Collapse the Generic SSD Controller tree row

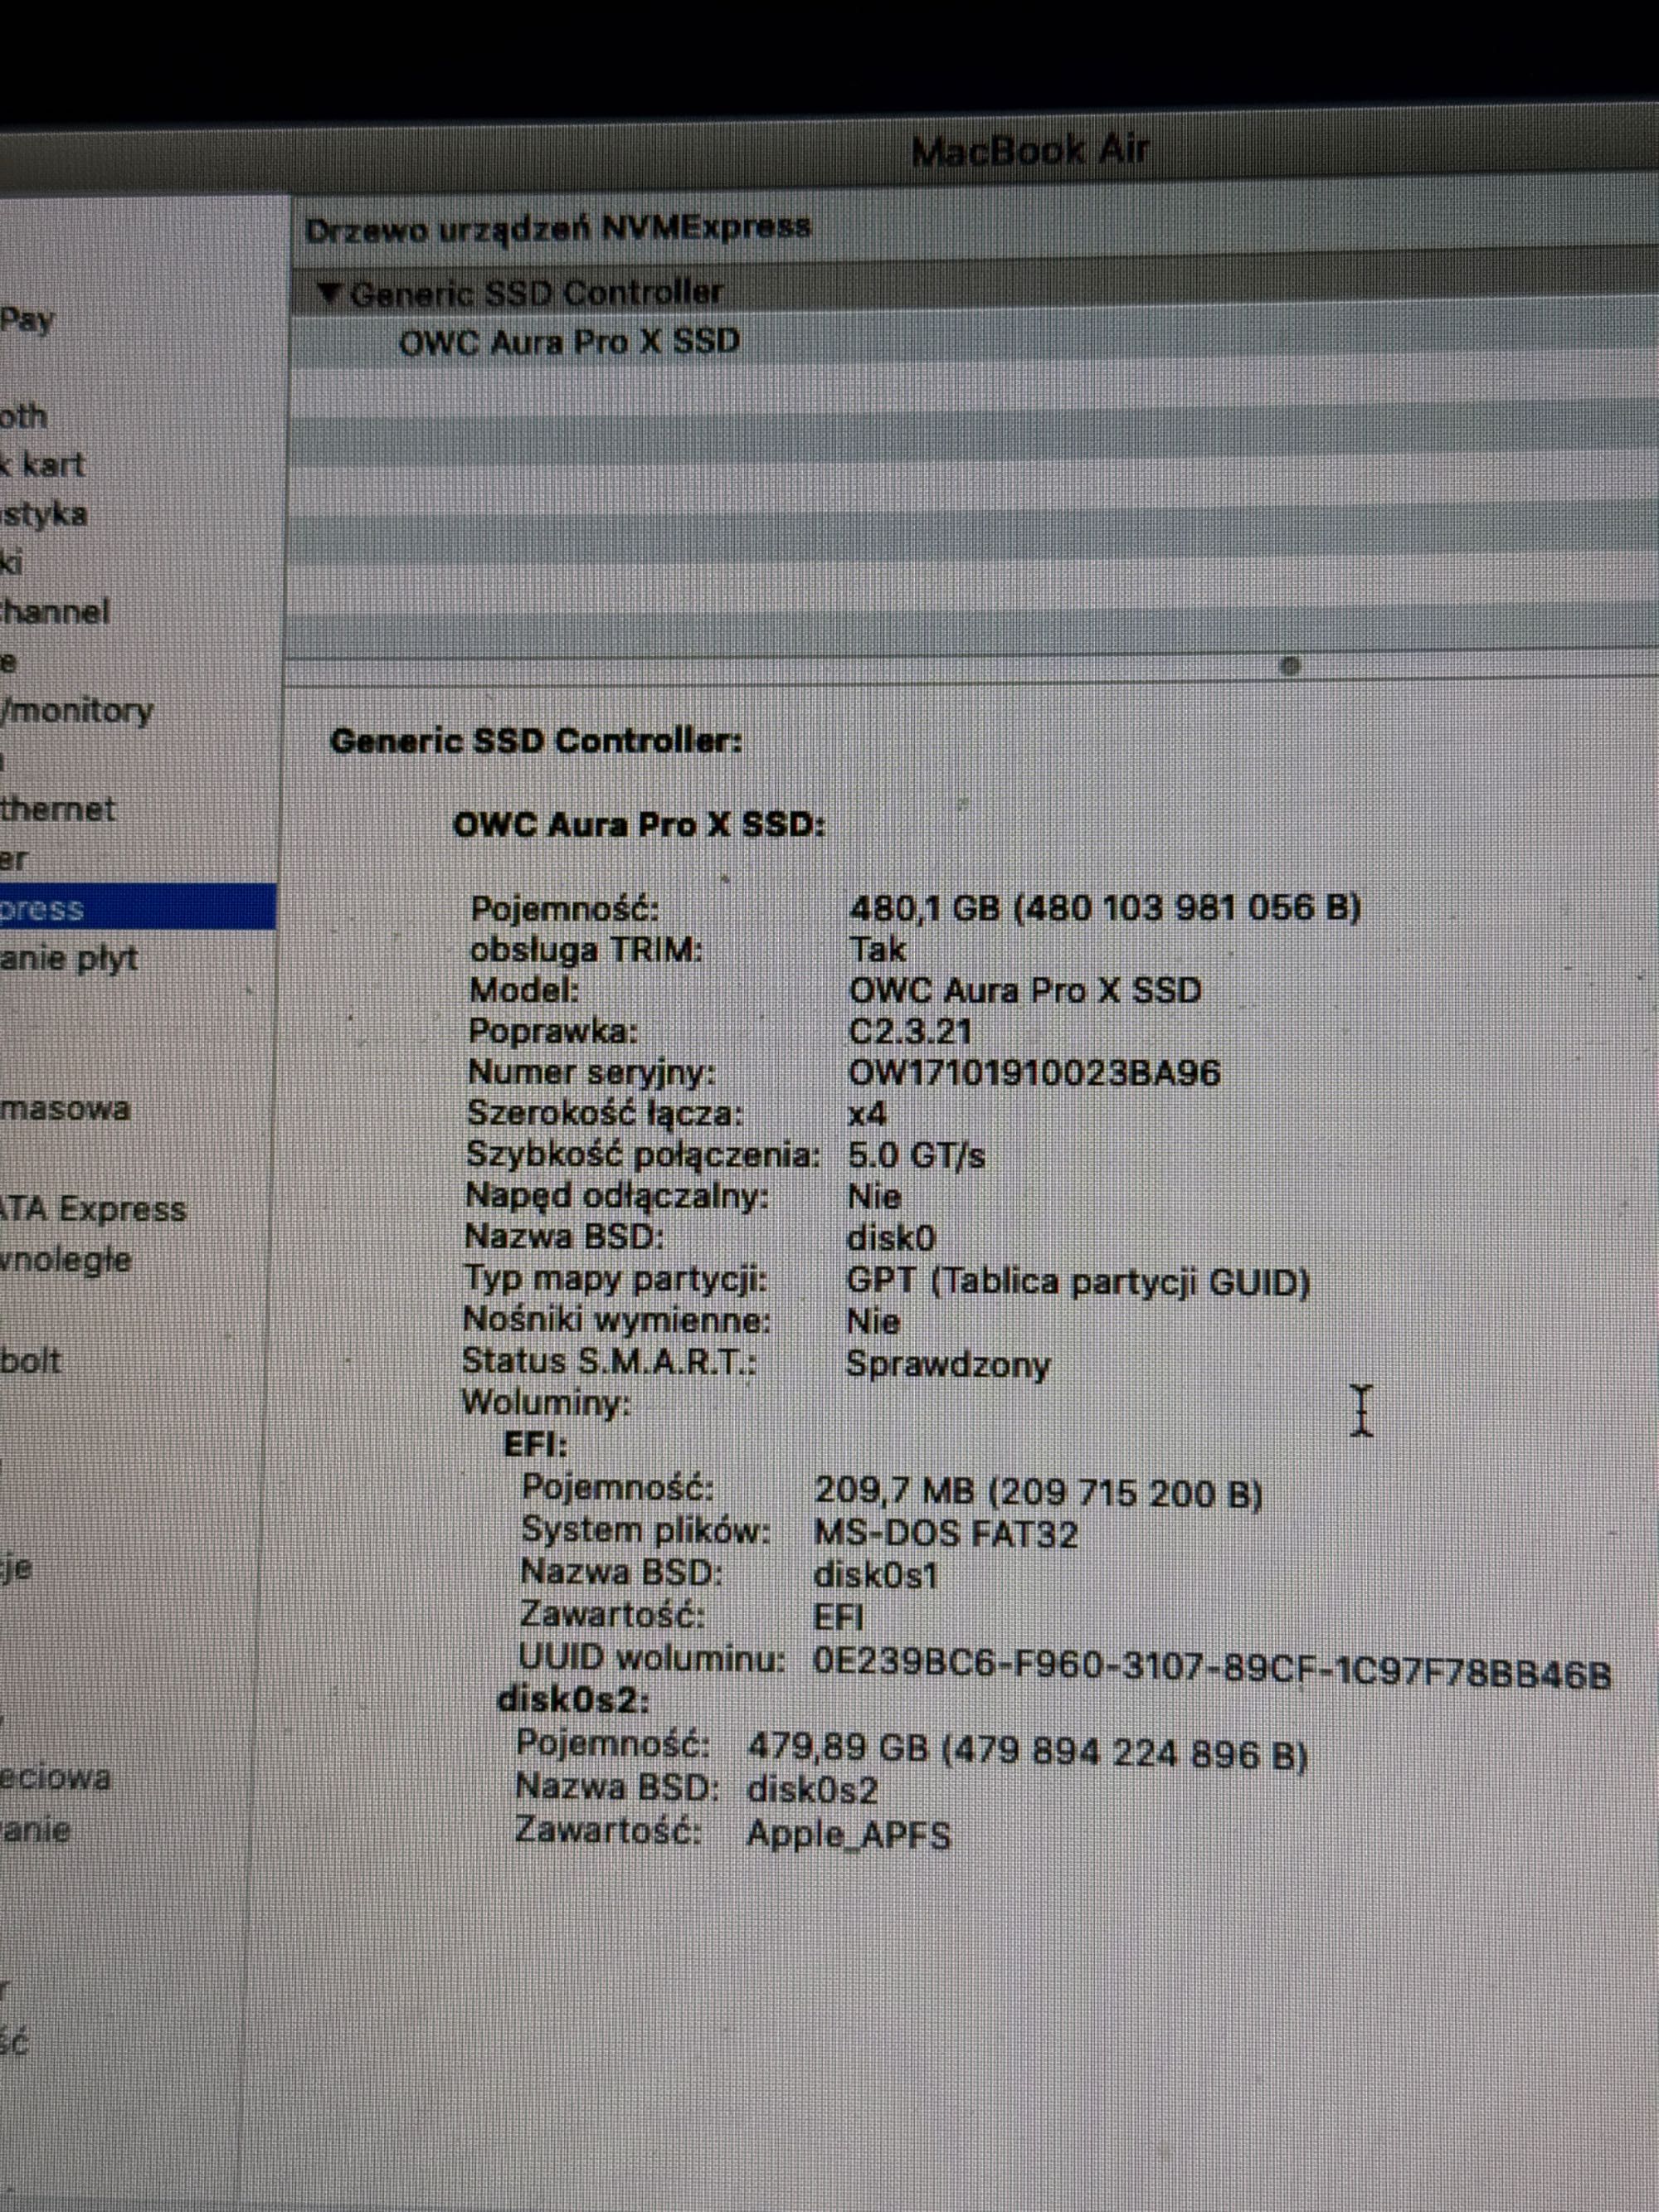[x=330, y=293]
